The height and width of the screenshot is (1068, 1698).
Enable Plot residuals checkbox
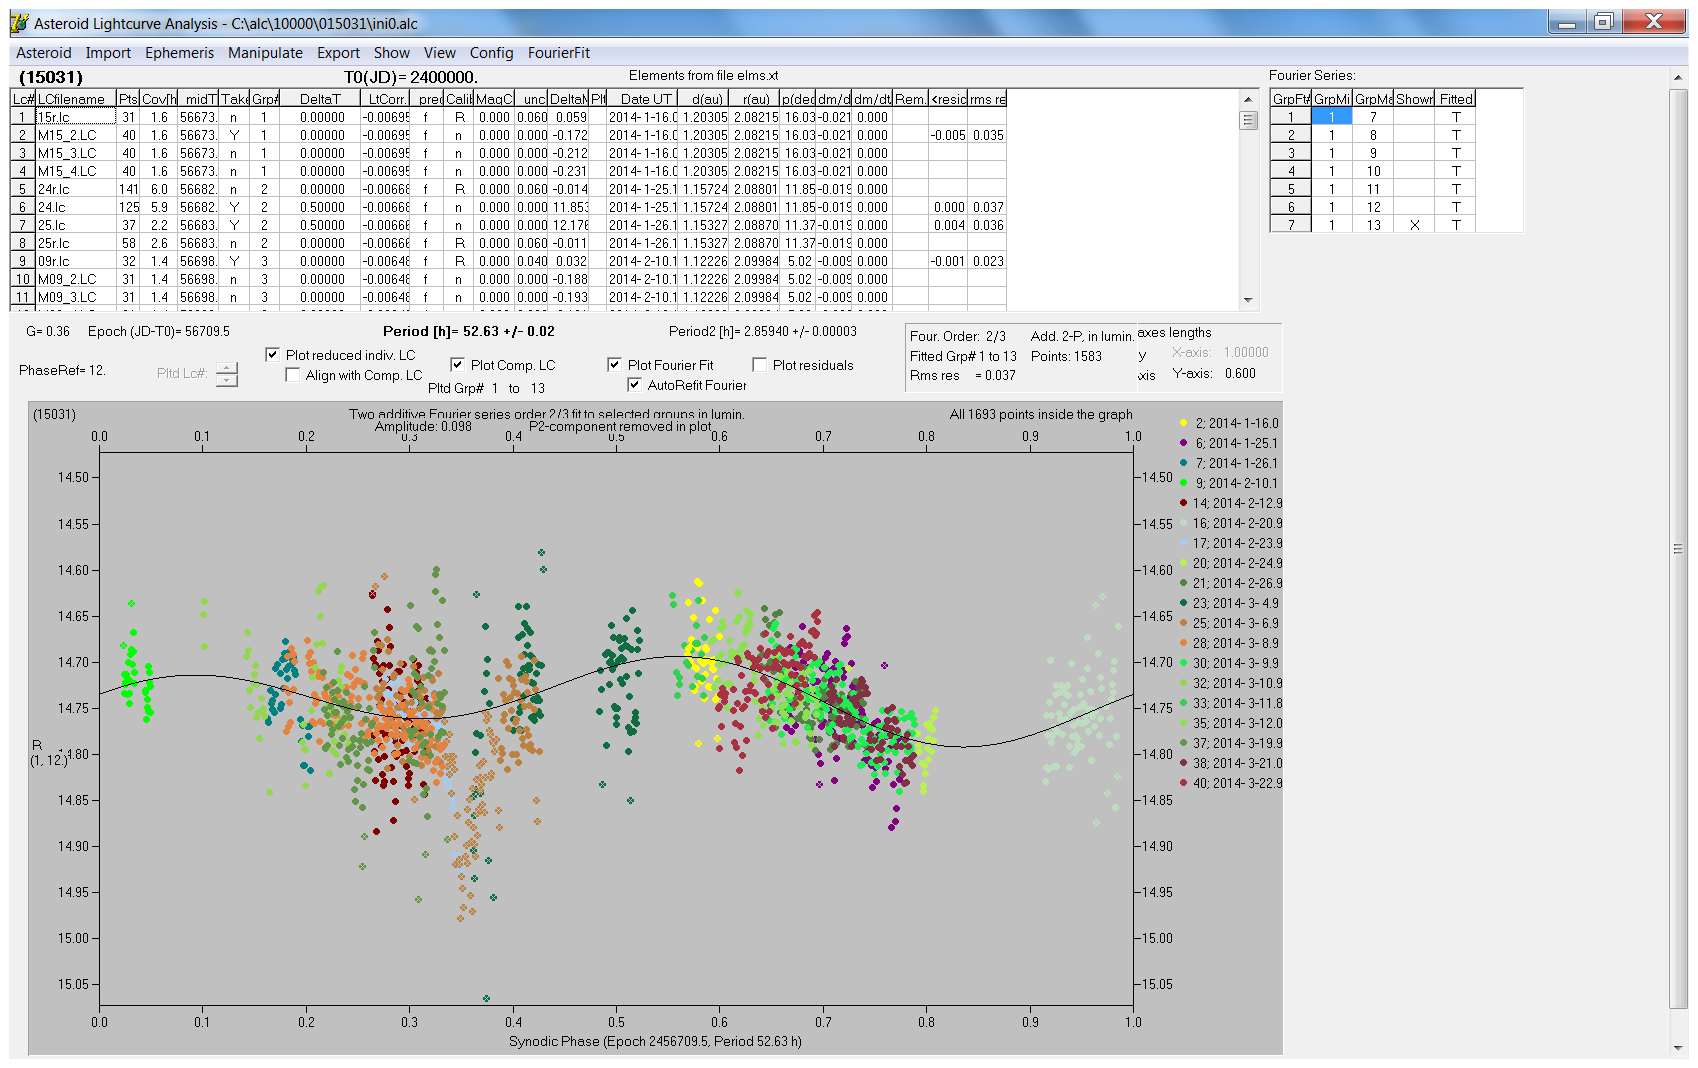tap(759, 365)
